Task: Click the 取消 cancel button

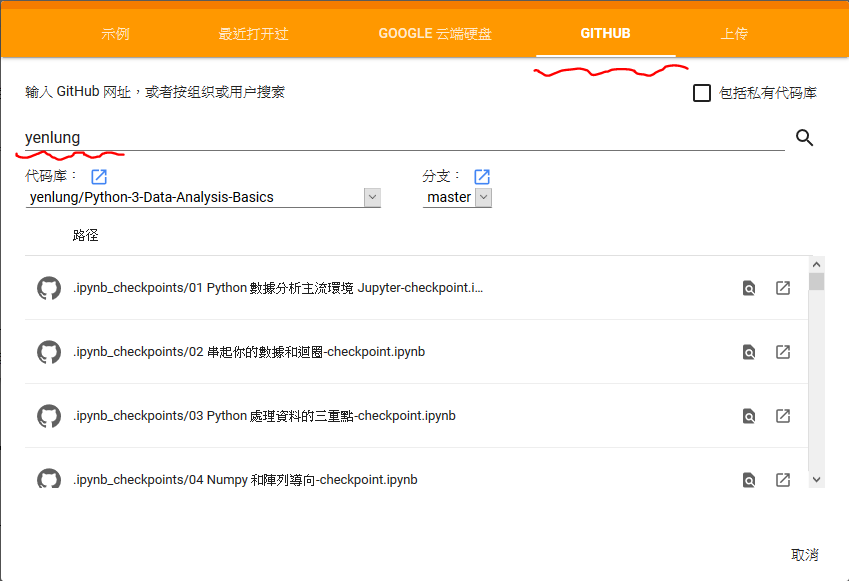Action: 805,555
